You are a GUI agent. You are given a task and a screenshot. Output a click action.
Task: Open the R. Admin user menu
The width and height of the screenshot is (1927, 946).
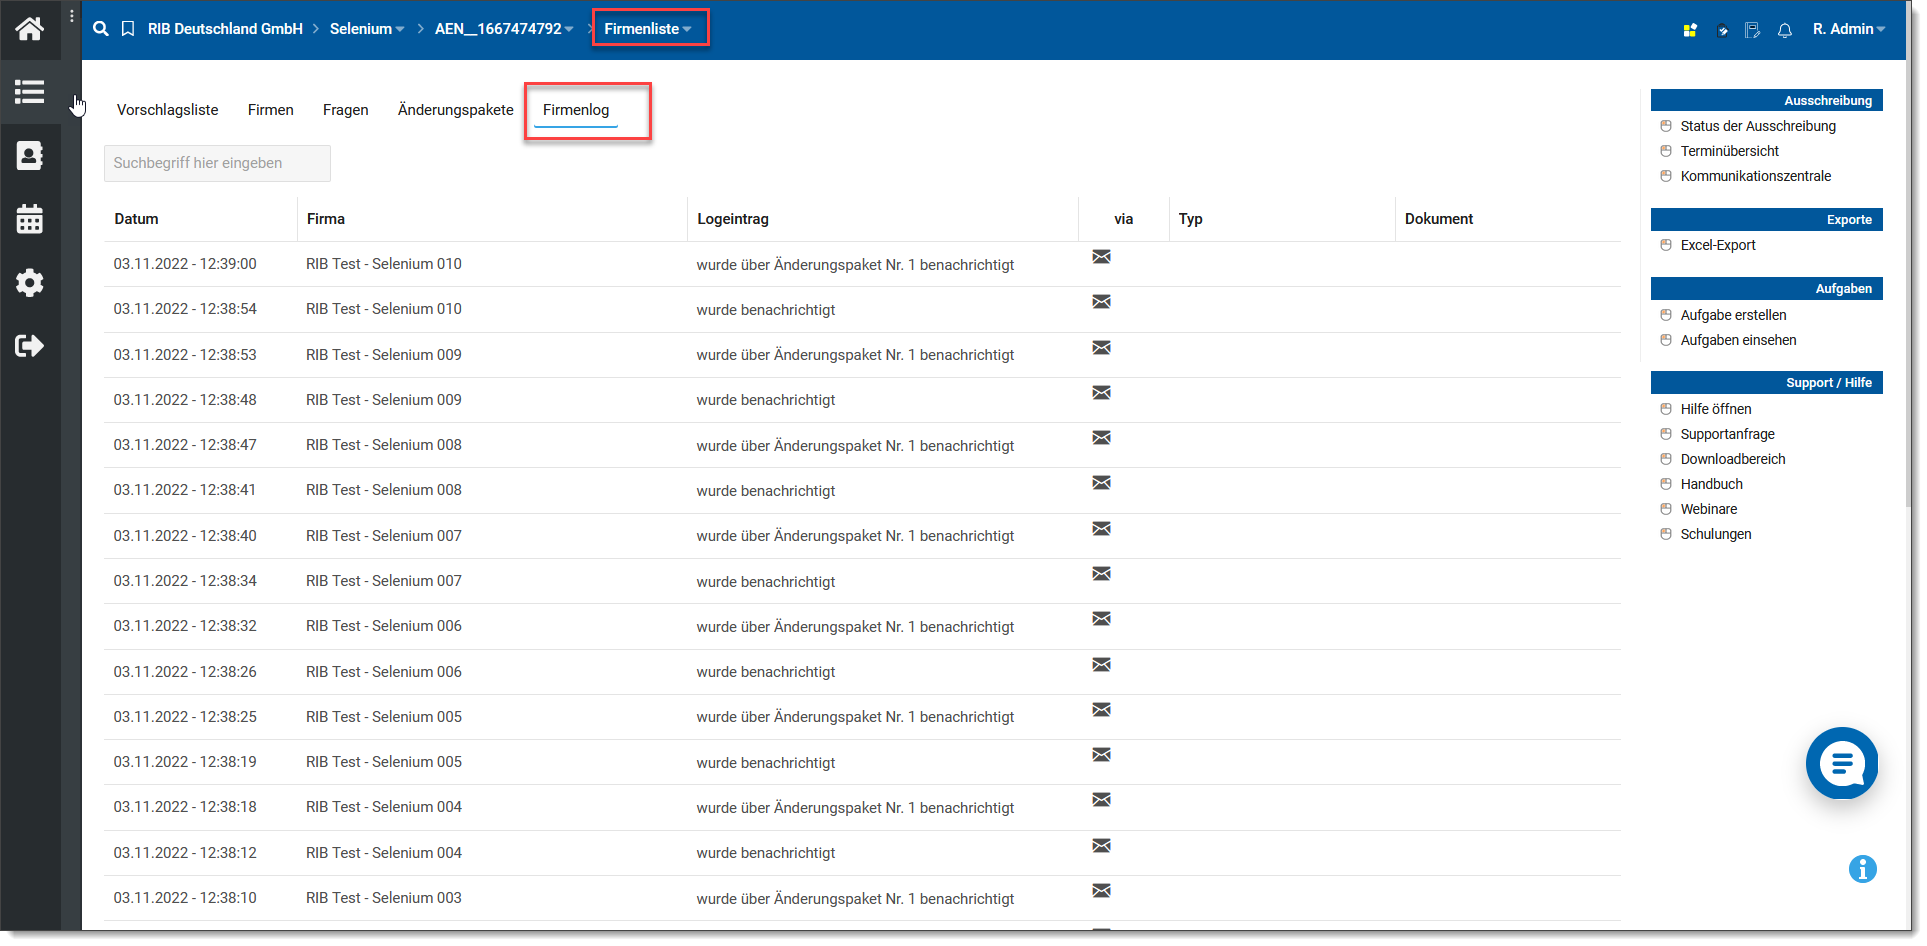click(1849, 29)
